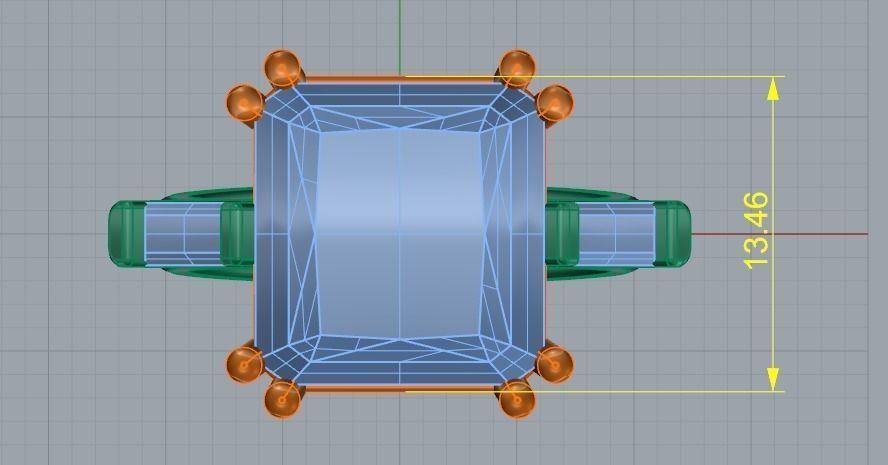Pick the right baguette side stone

point(617,233)
